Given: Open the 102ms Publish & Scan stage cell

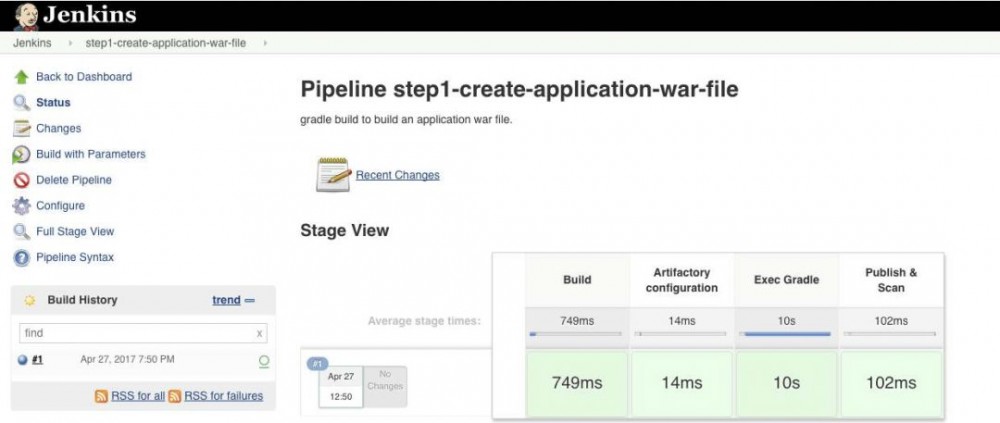Looking at the screenshot, I should tap(891, 383).
